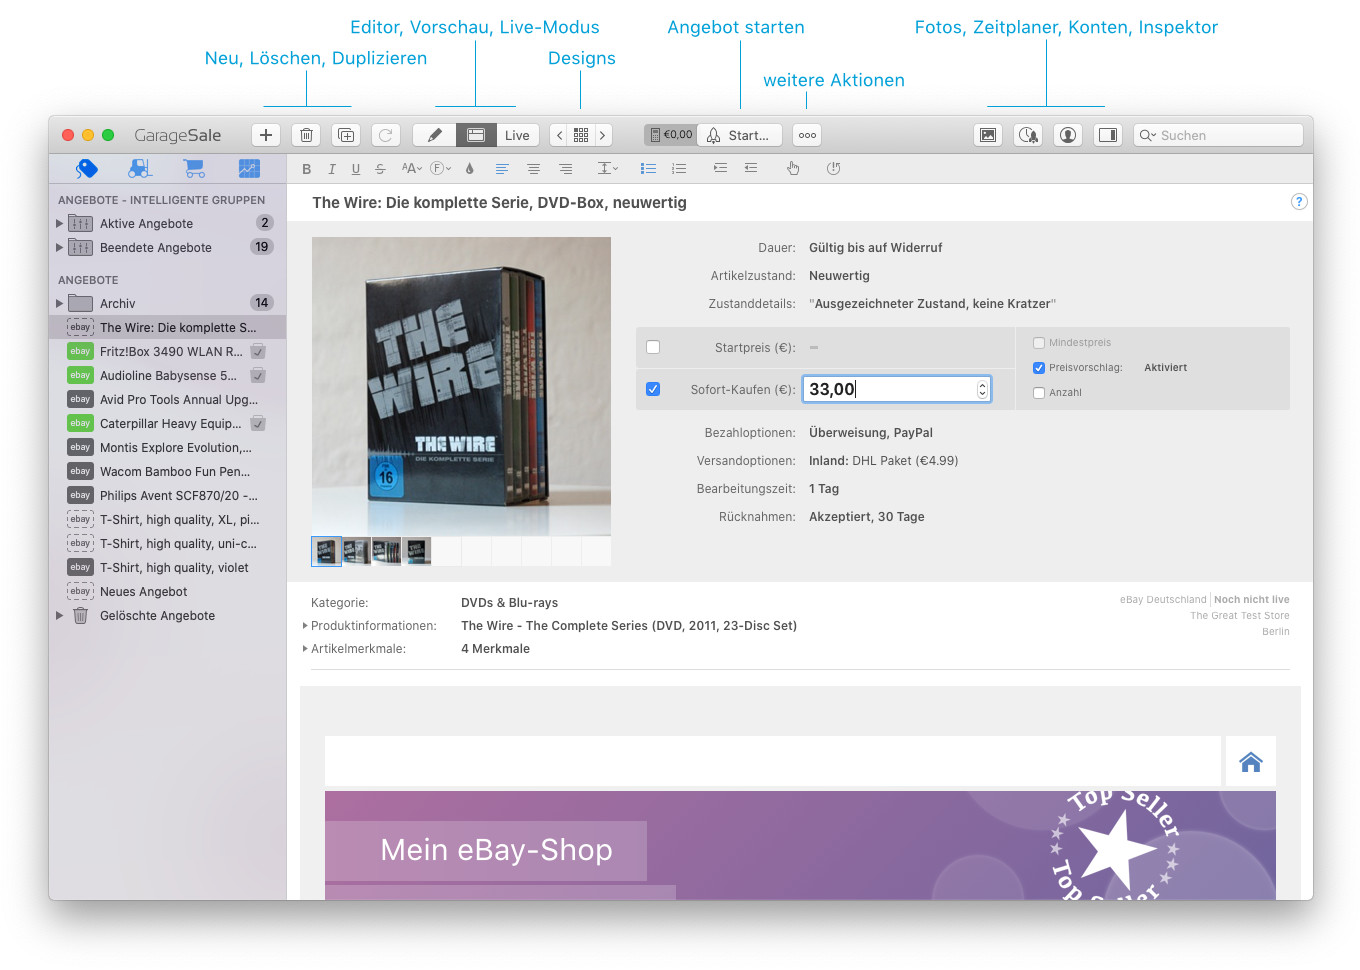
Task: Click Start... to launch the listing
Action: [740, 135]
